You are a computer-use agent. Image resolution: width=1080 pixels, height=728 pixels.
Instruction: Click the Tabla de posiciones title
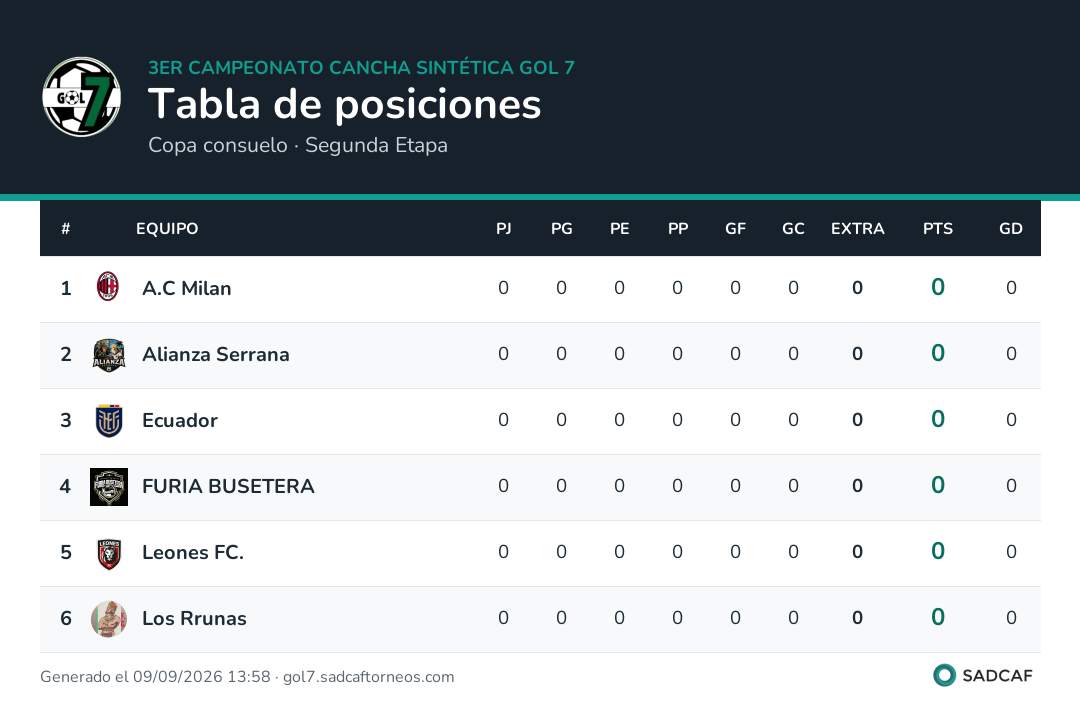(x=344, y=104)
